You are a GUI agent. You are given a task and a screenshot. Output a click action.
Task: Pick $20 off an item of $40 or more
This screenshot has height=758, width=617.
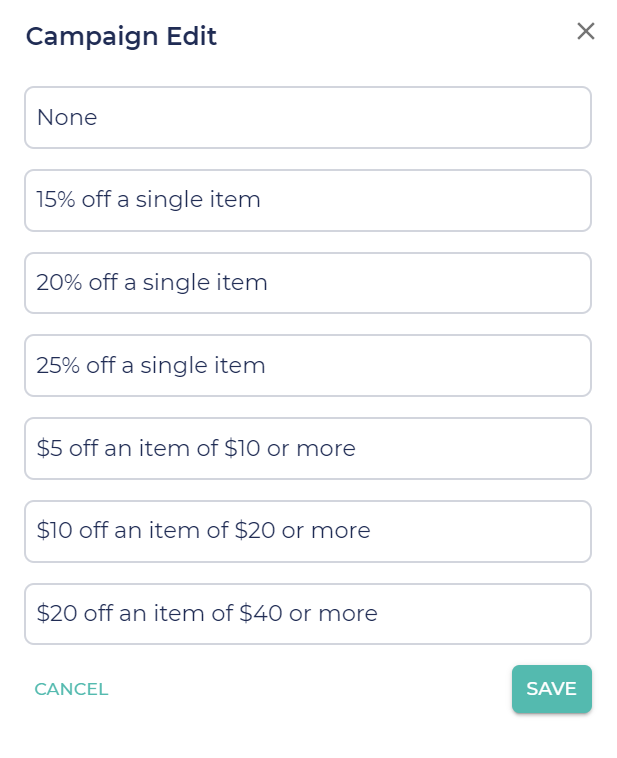tap(308, 614)
